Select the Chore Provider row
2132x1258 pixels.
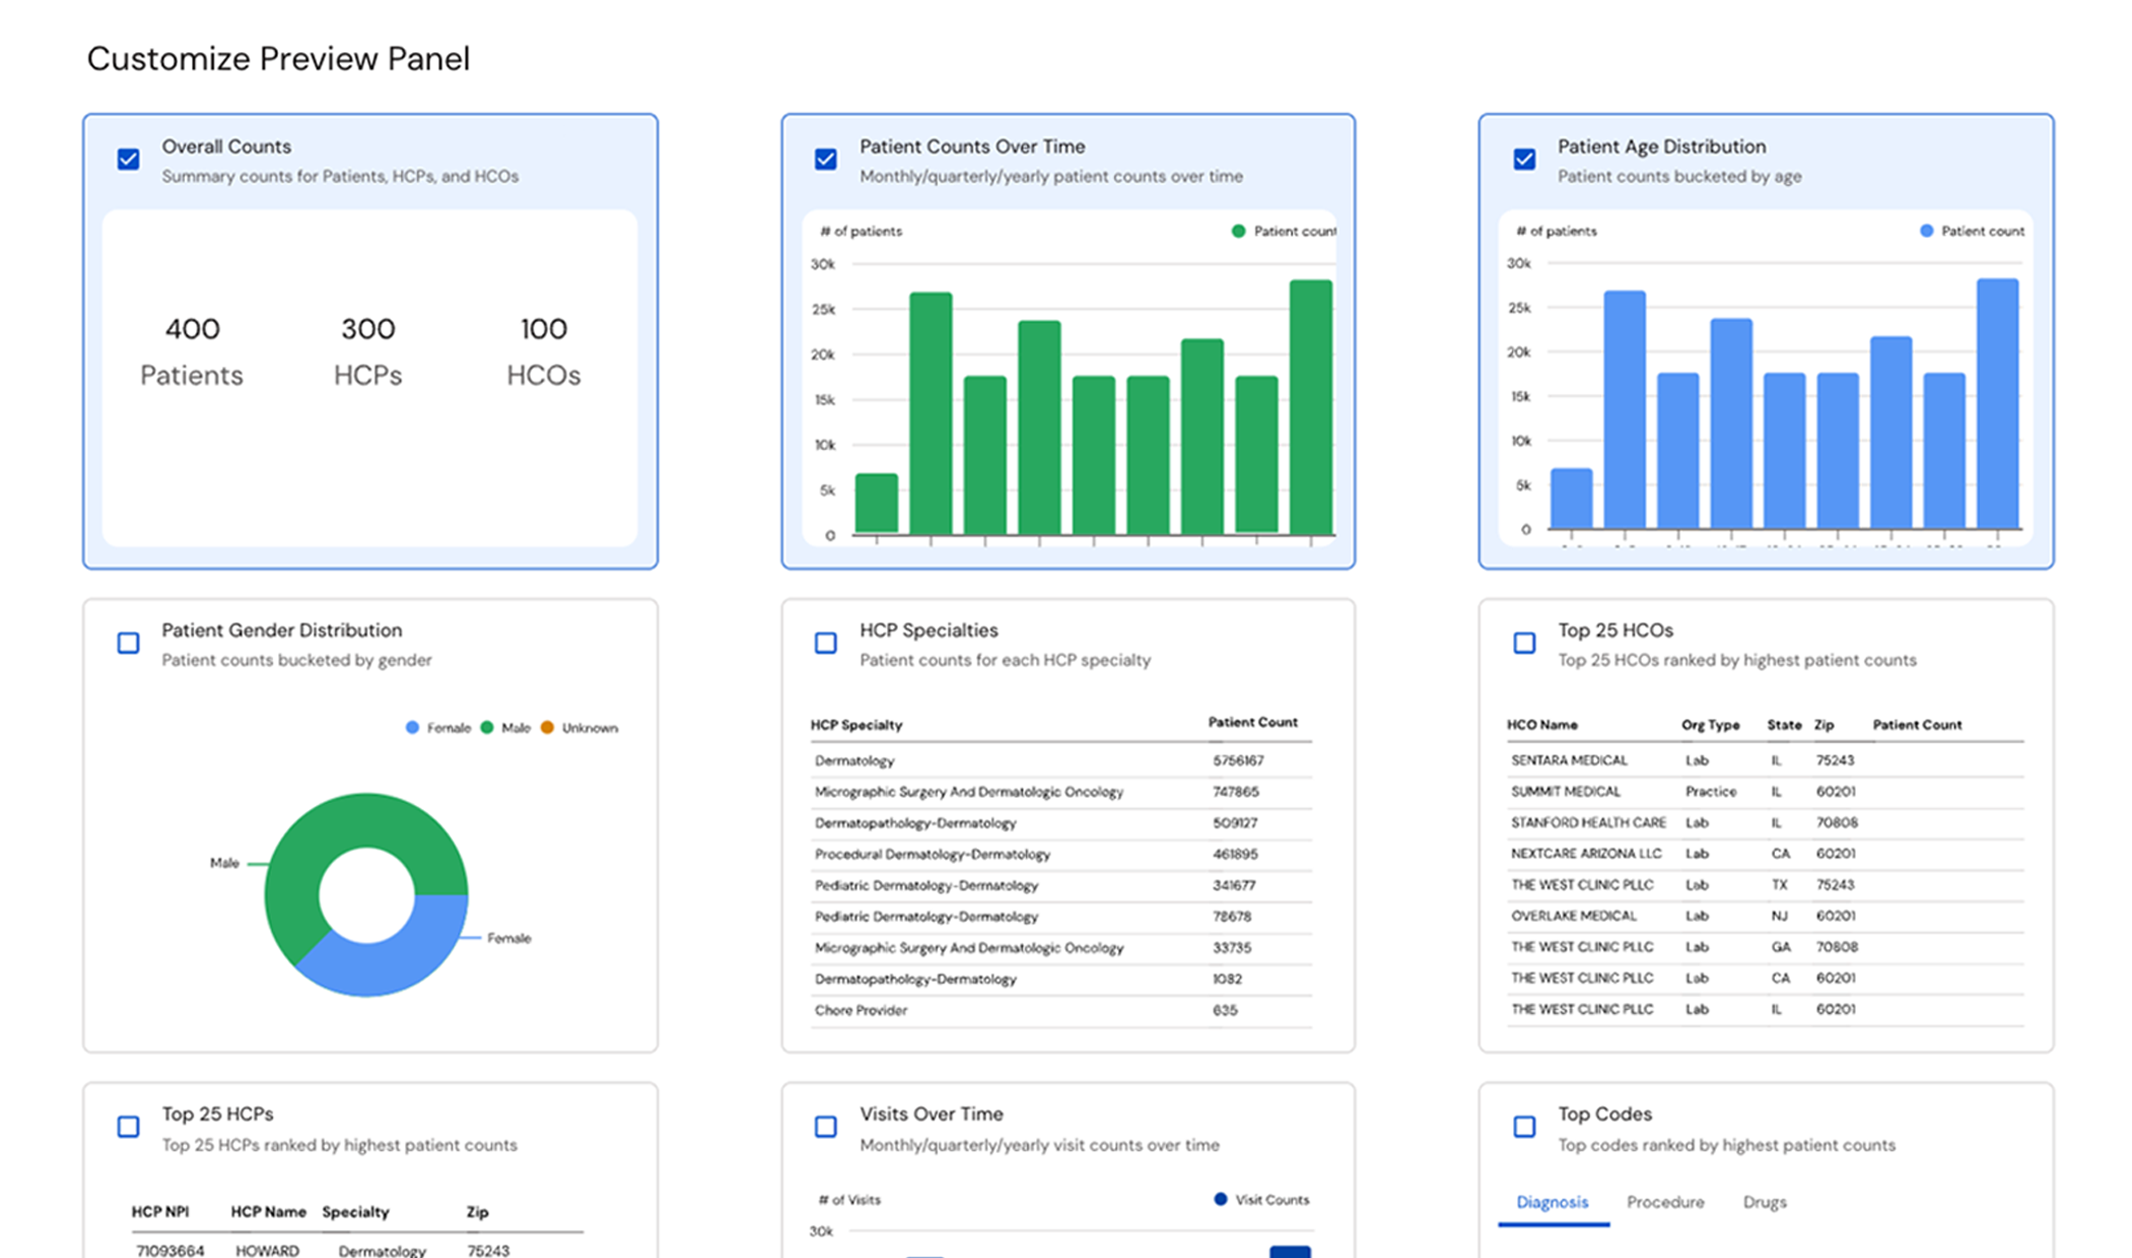point(1060,1011)
